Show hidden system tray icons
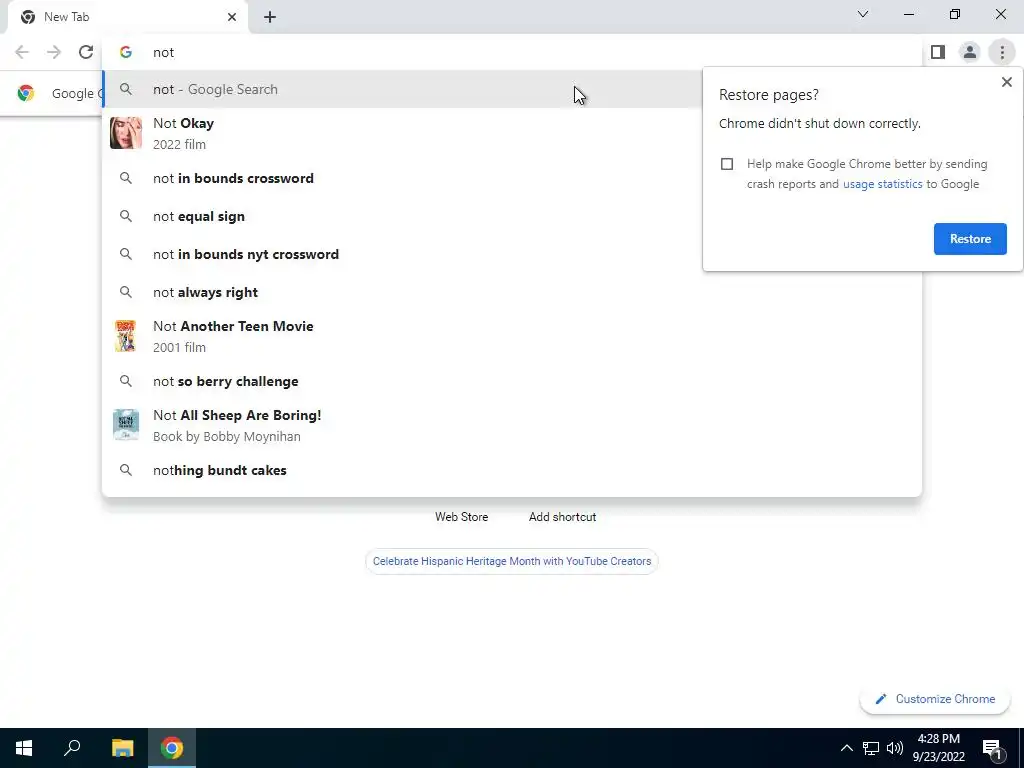Viewport: 1024px width, 768px height. click(x=846, y=748)
